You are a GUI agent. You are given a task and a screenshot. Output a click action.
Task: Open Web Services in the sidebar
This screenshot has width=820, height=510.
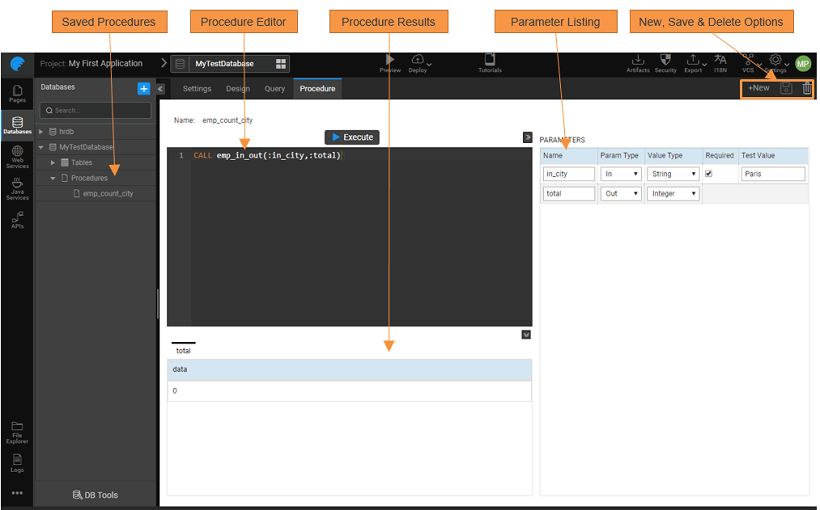click(x=17, y=155)
